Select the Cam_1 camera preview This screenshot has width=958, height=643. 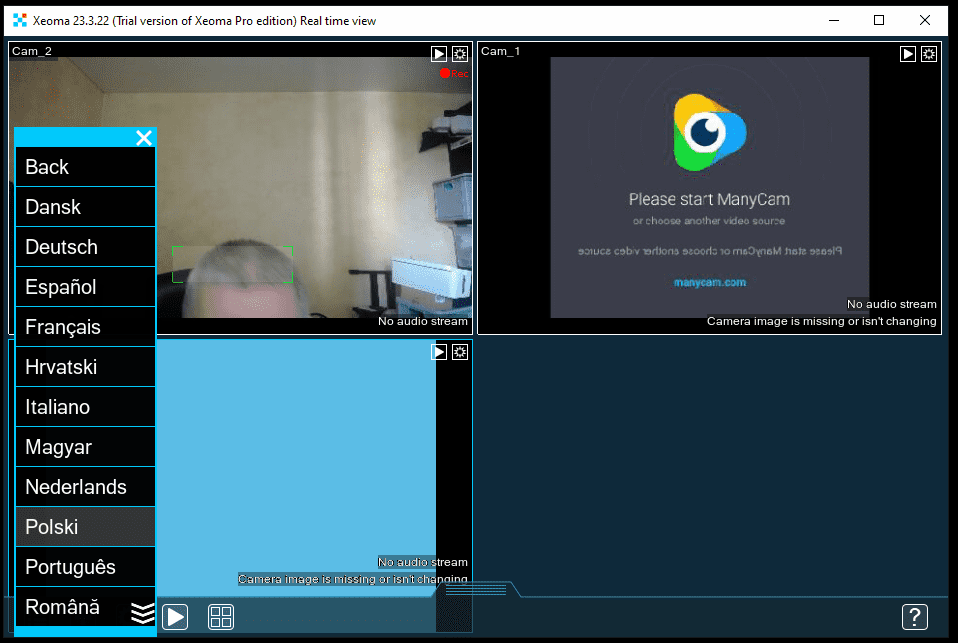tap(709, 188)
